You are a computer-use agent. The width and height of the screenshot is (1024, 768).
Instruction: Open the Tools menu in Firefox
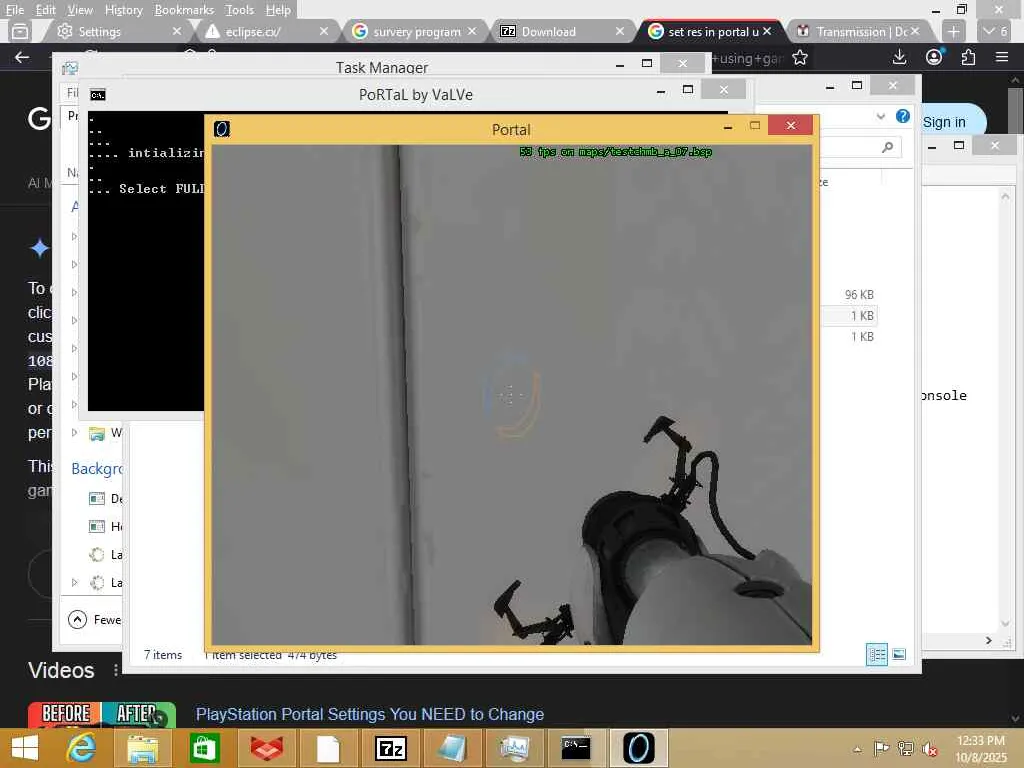[239, 10]
